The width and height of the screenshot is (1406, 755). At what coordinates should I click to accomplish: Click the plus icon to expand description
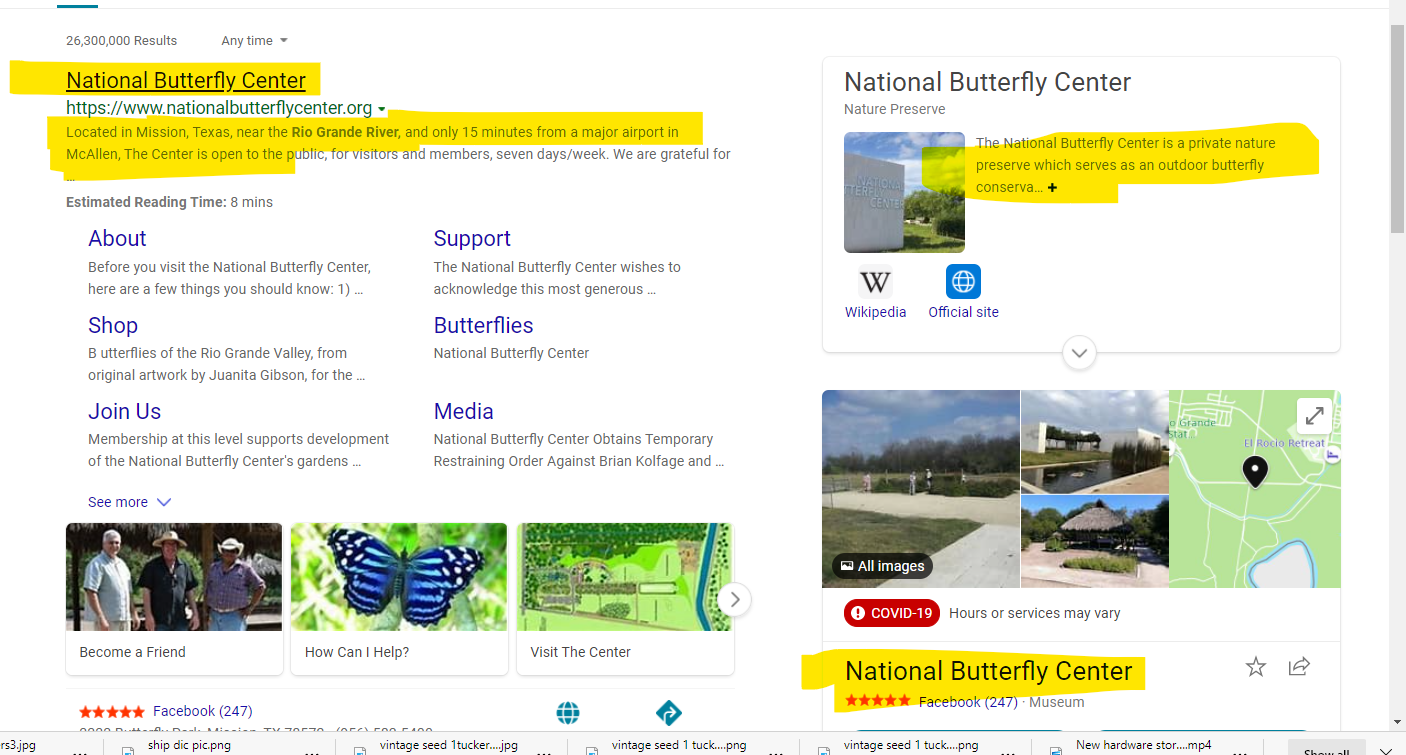tap(1052, 188)
